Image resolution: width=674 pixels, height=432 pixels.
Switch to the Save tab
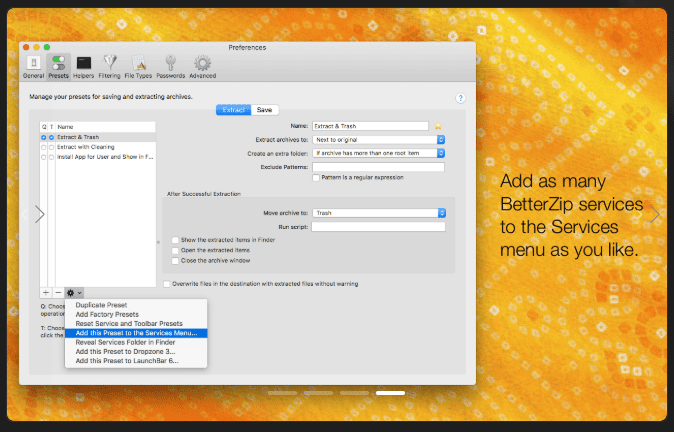click(264, 110)
